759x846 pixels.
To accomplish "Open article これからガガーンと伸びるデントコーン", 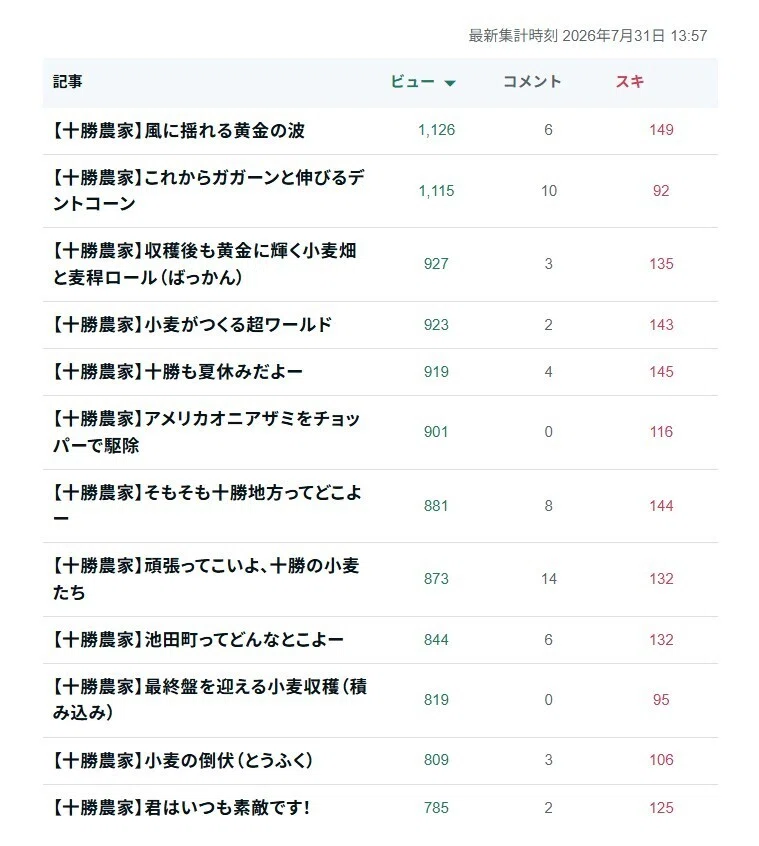I will [208, 190].
